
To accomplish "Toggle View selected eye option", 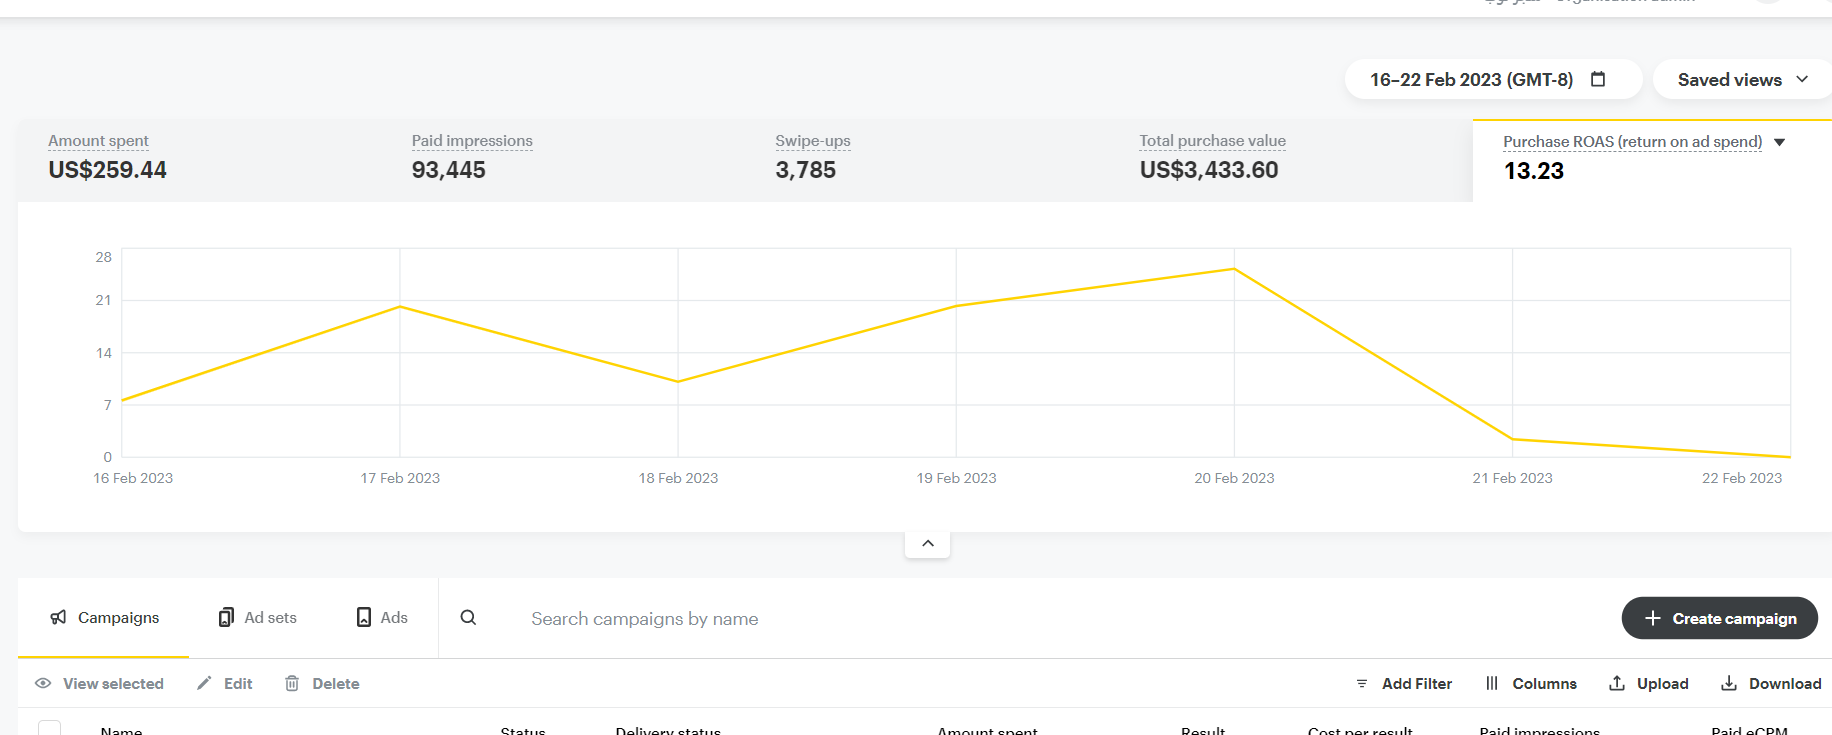I will pyautogui.click(x=43, y=684).
